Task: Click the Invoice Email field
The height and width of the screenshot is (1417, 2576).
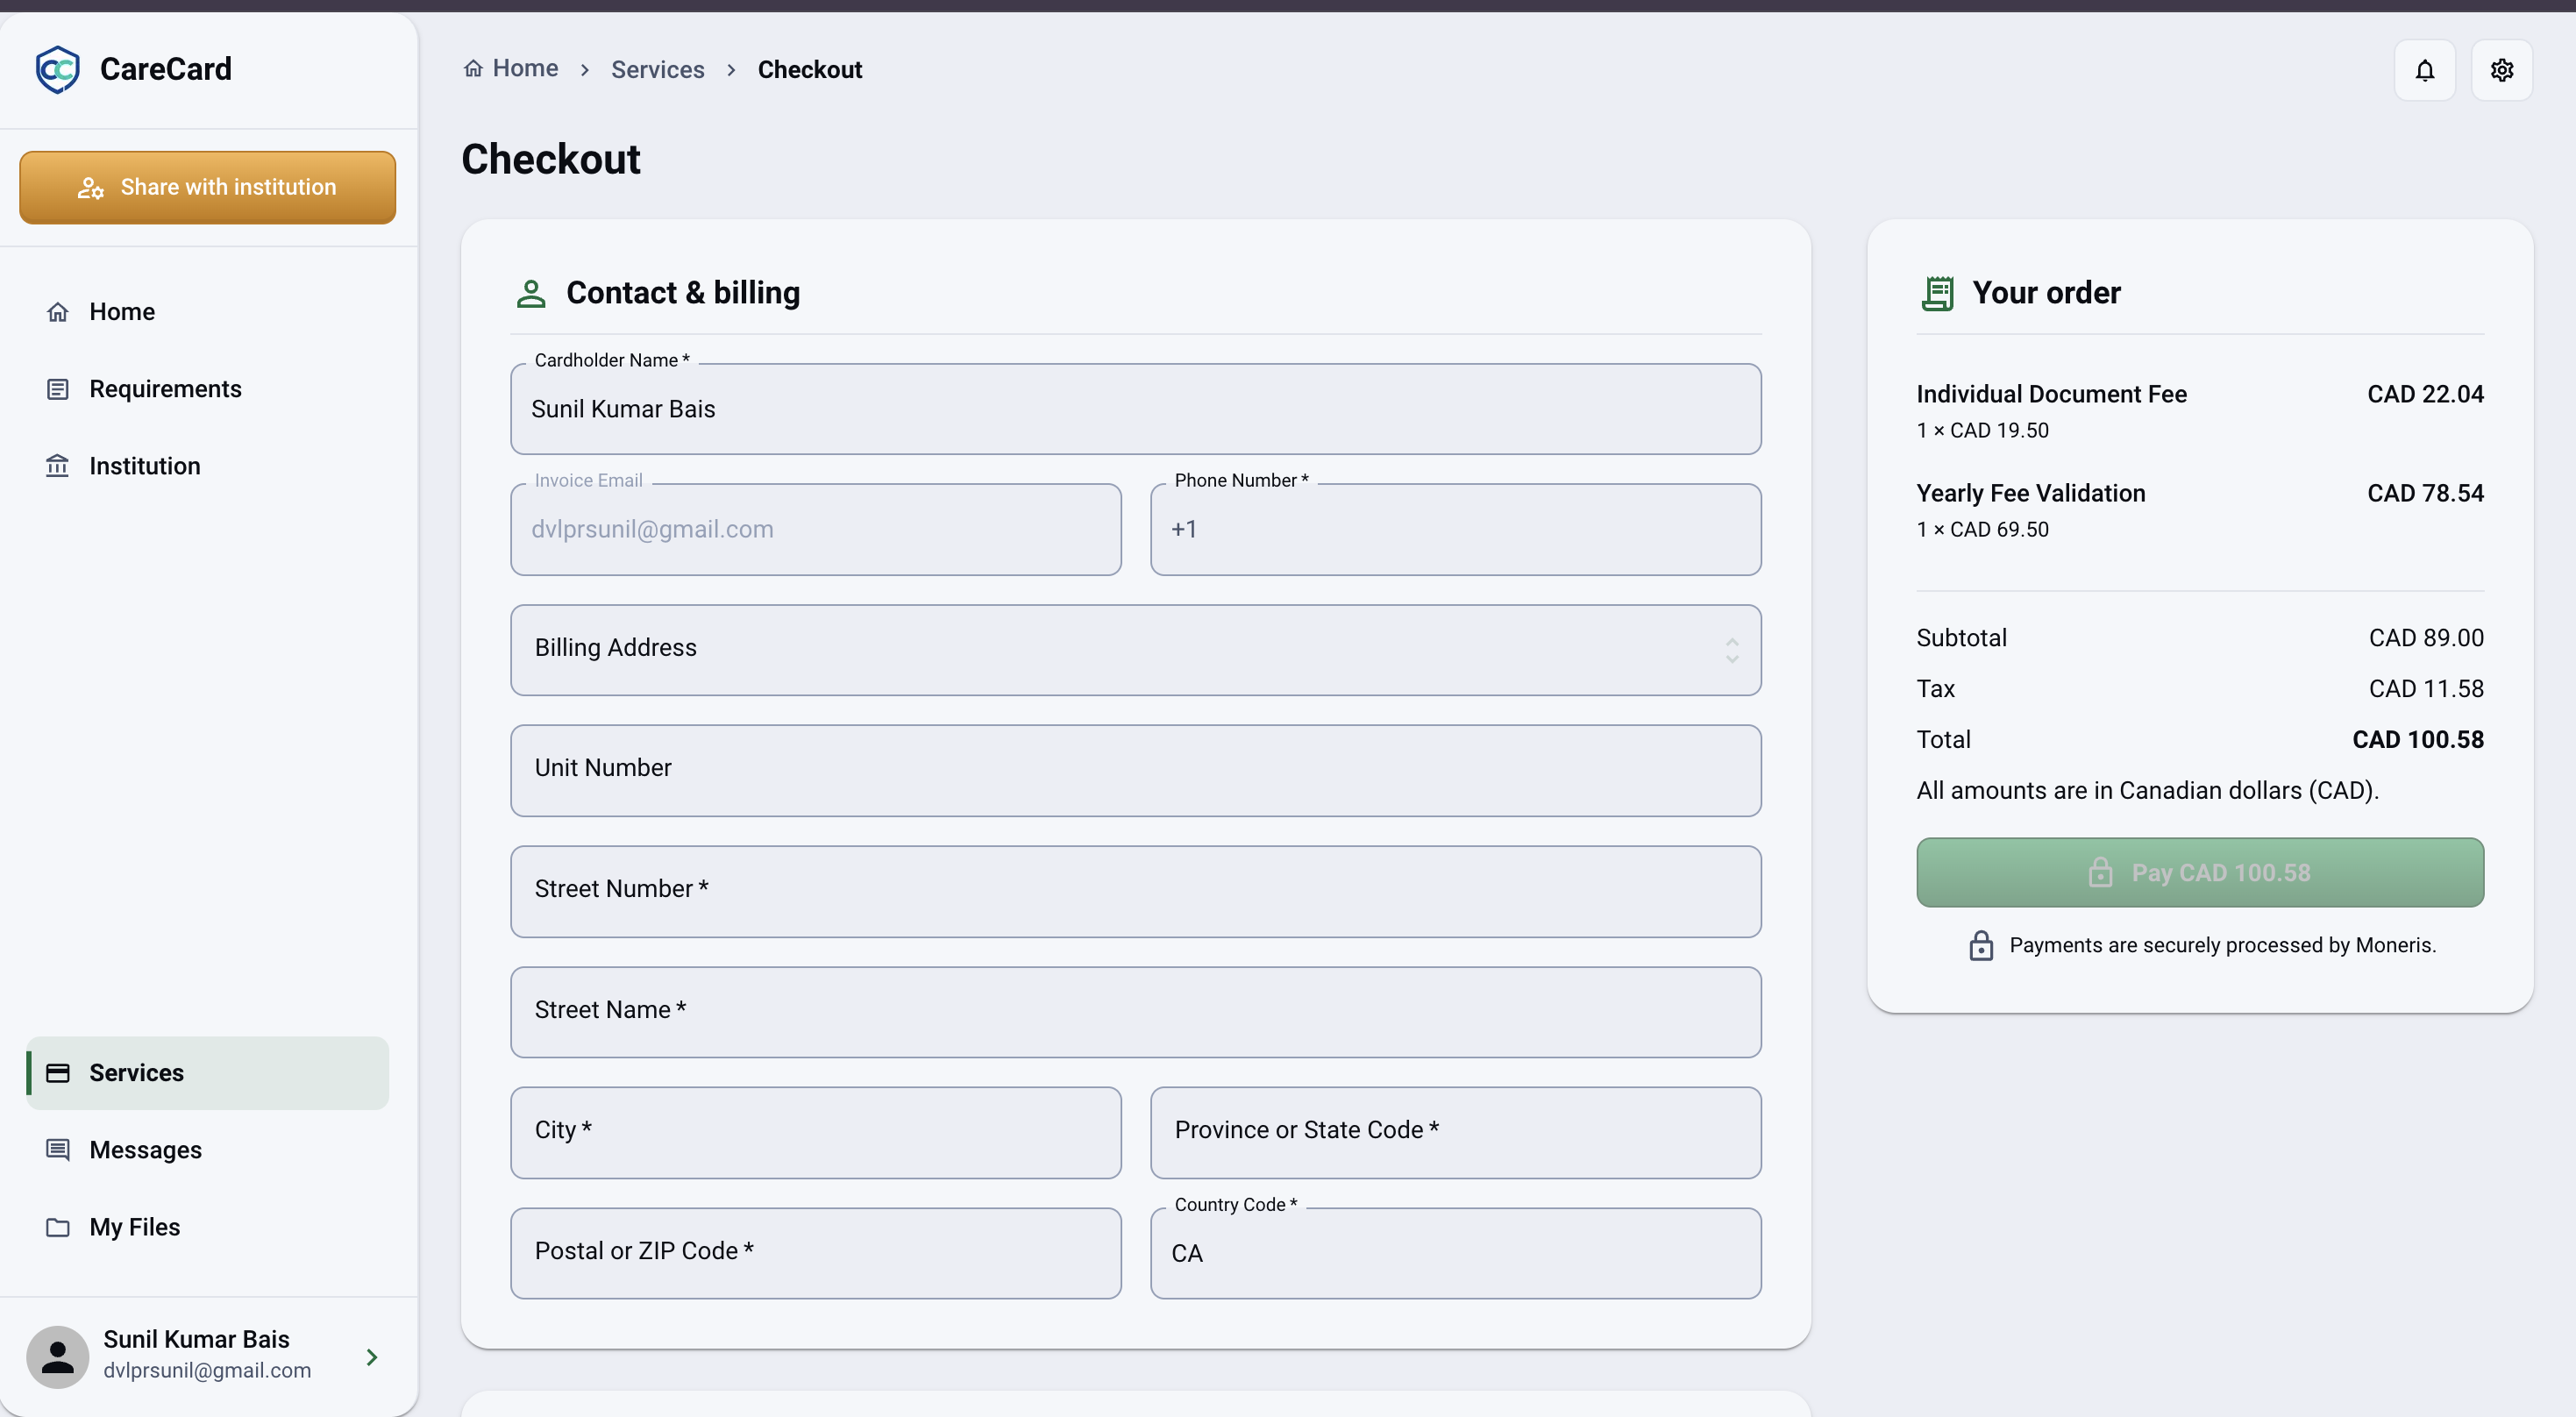Action: tap(815, 530)
